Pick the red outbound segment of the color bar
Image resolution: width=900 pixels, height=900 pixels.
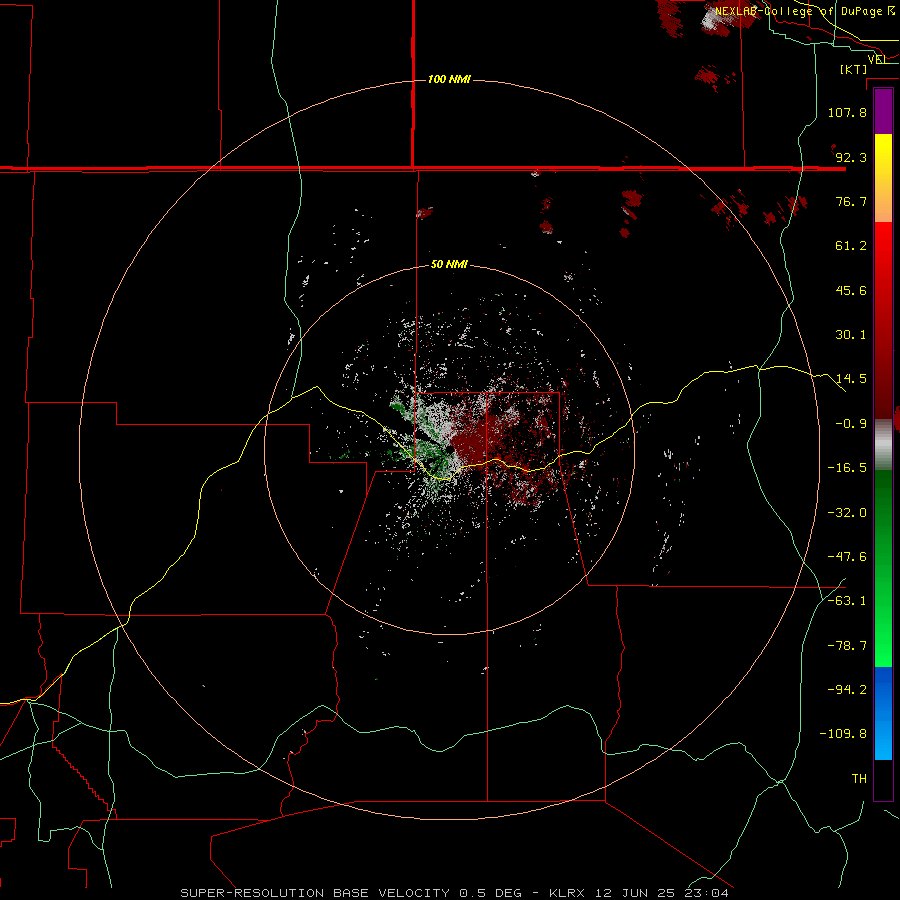[x=883, y=320]
